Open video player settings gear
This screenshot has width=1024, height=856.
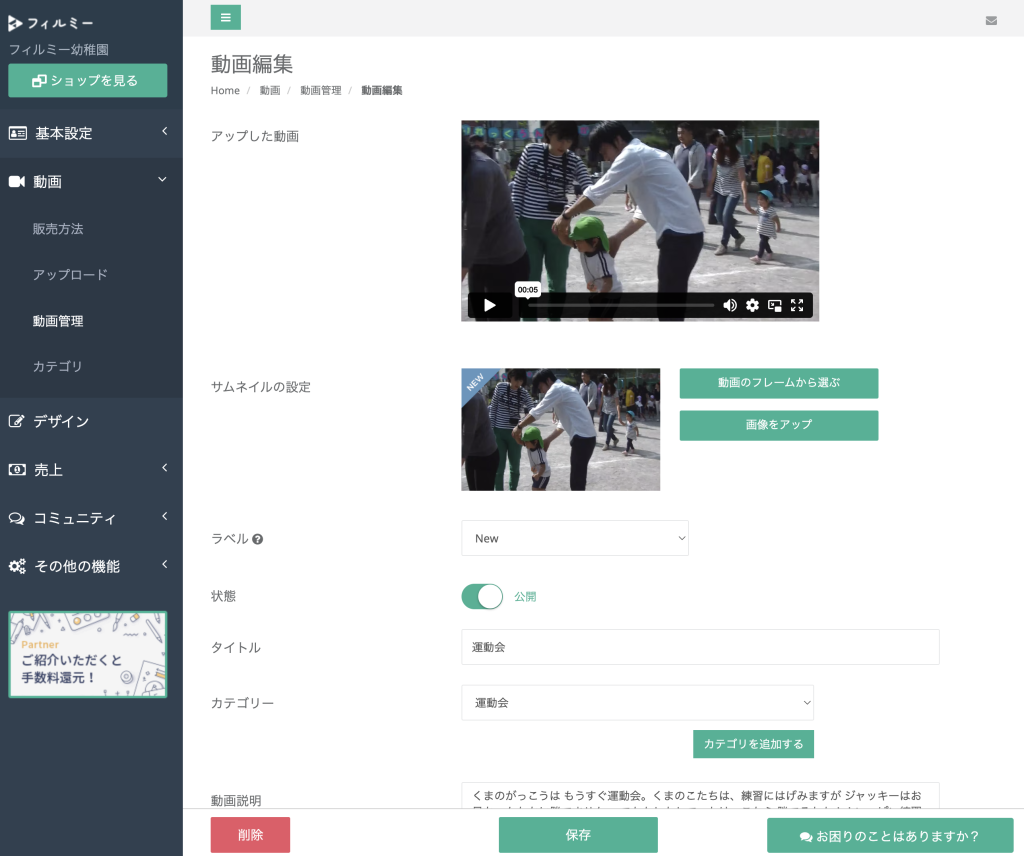click(x=752, y=305)
